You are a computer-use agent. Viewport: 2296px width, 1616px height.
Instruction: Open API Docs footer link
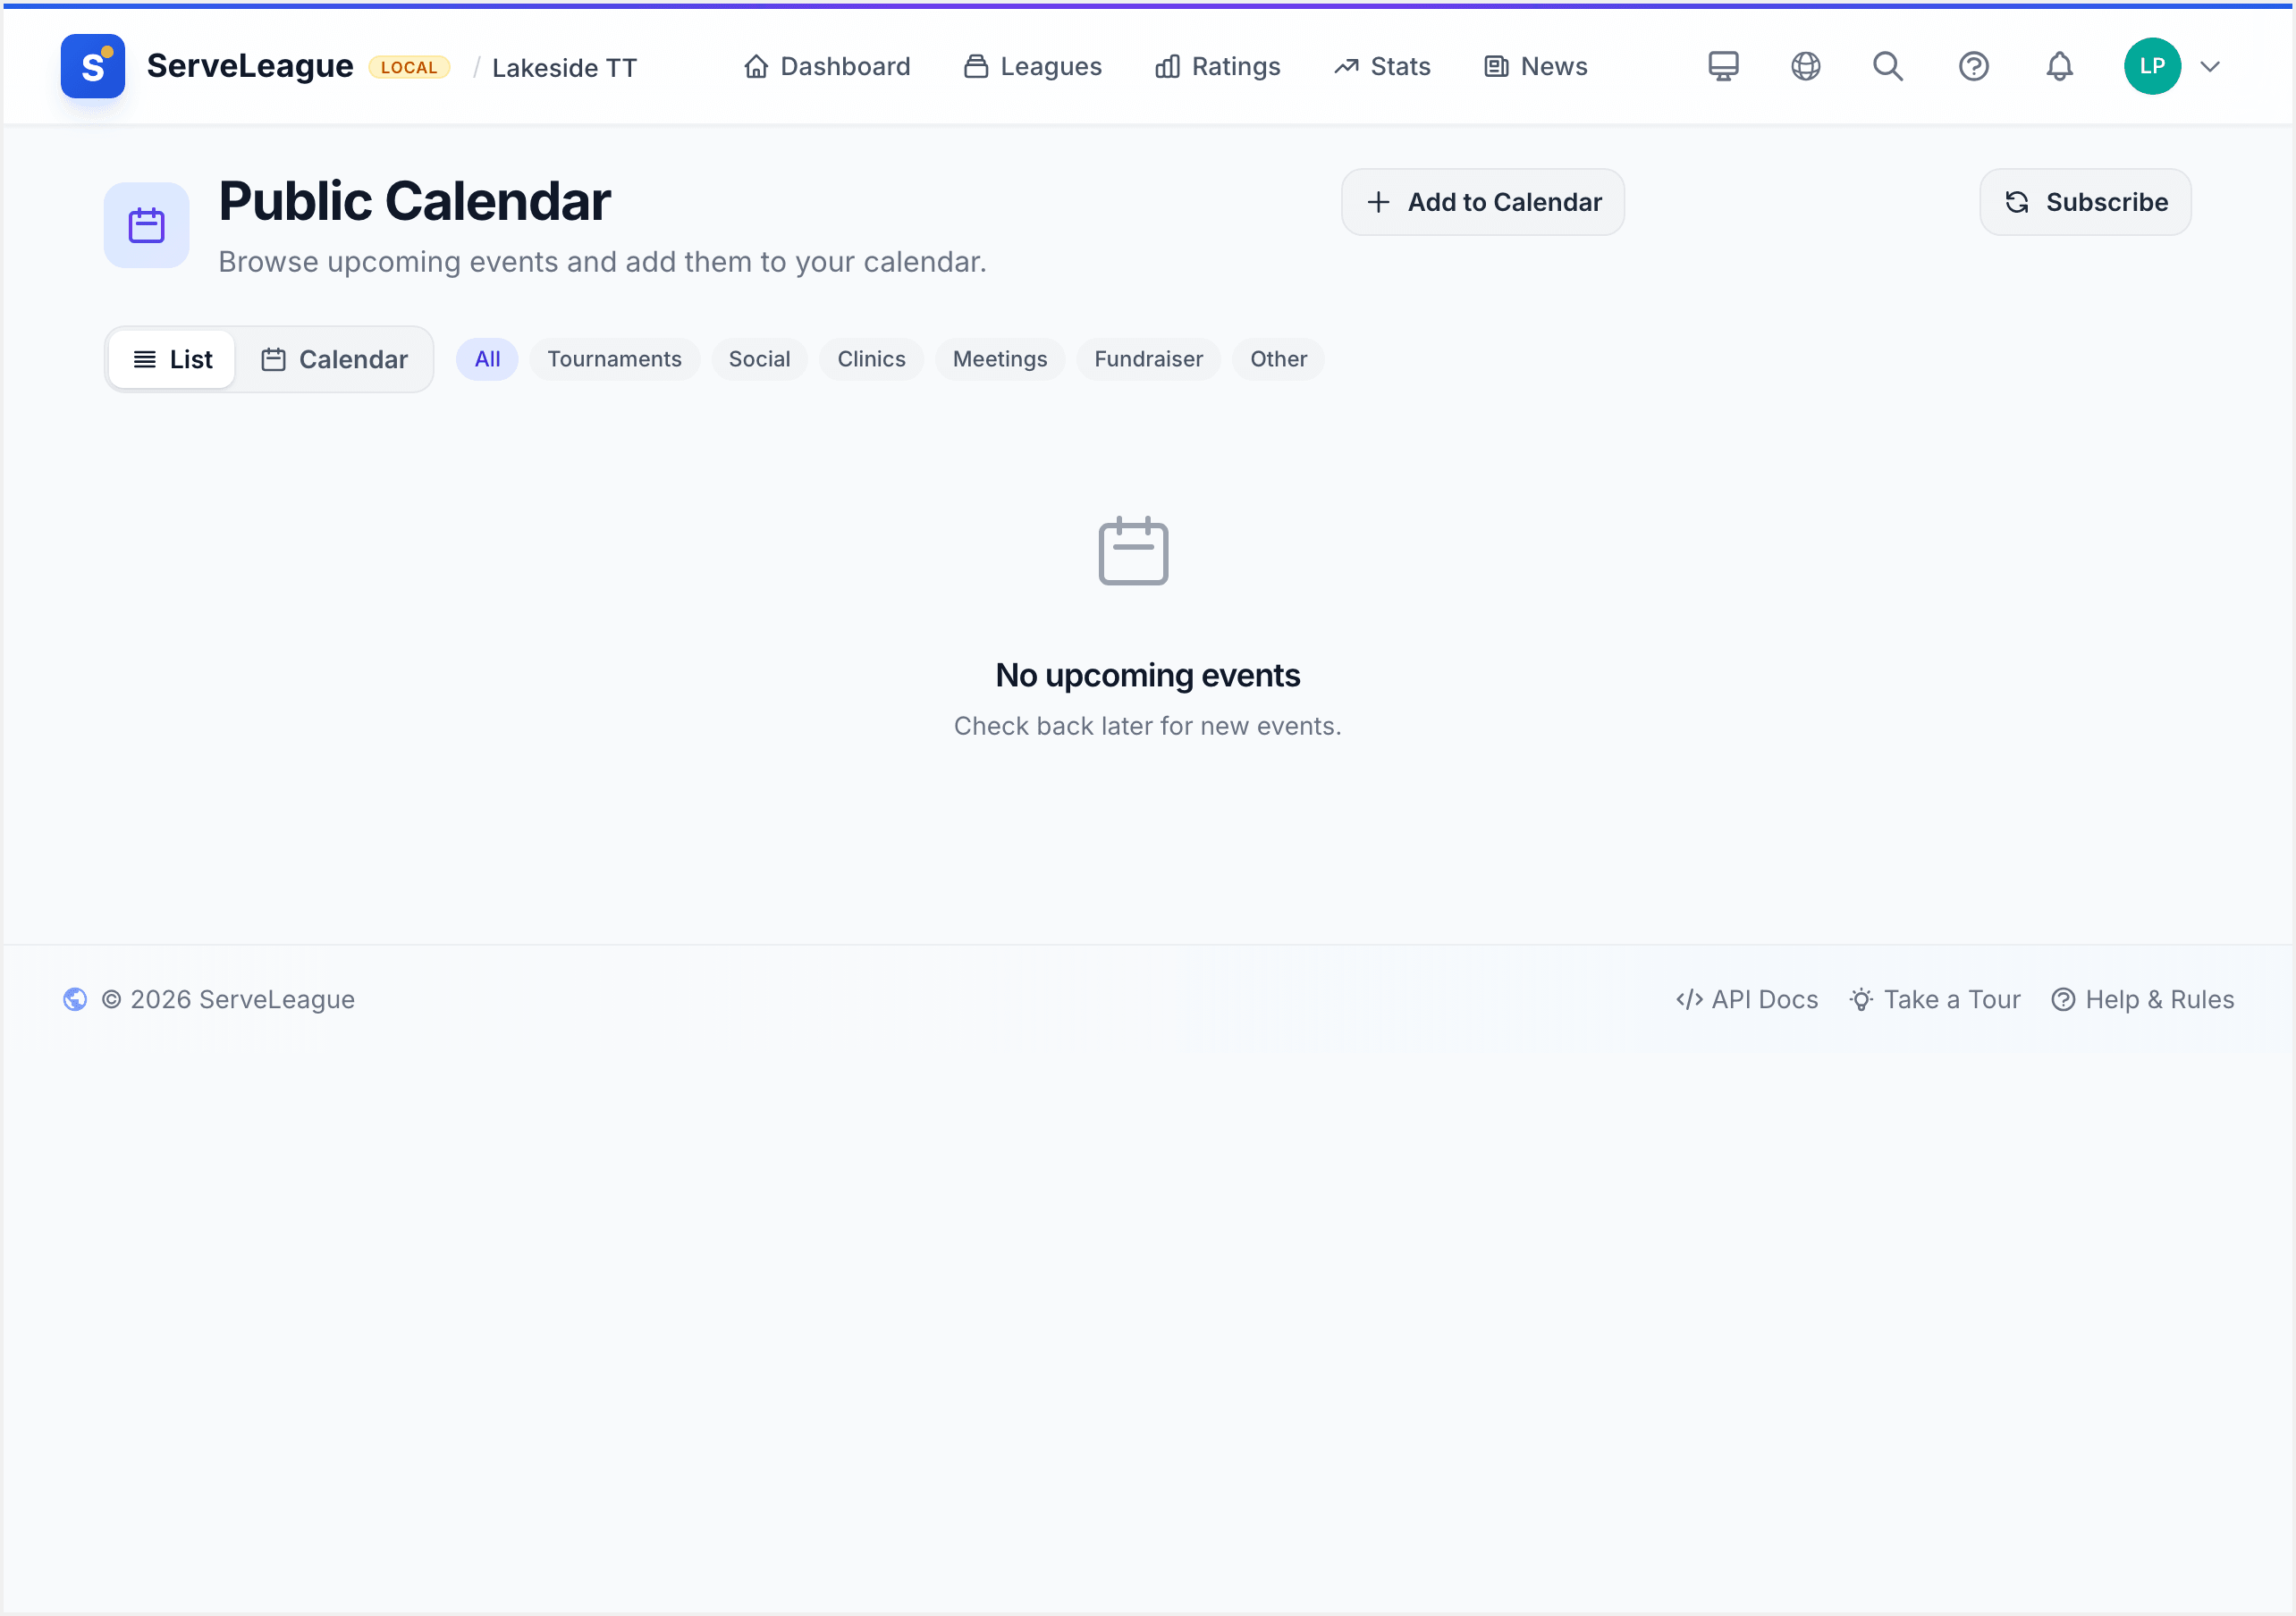coord(1747,999)
